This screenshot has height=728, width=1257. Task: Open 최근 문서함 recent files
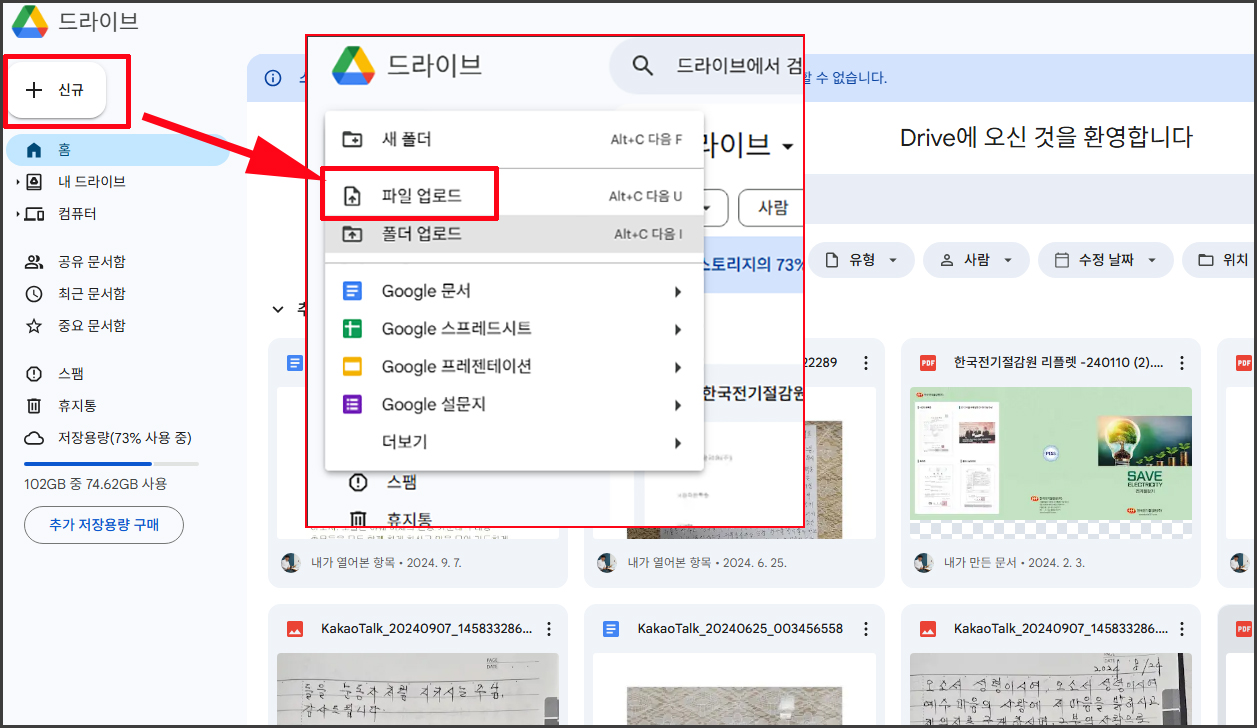tap(91, 294)
